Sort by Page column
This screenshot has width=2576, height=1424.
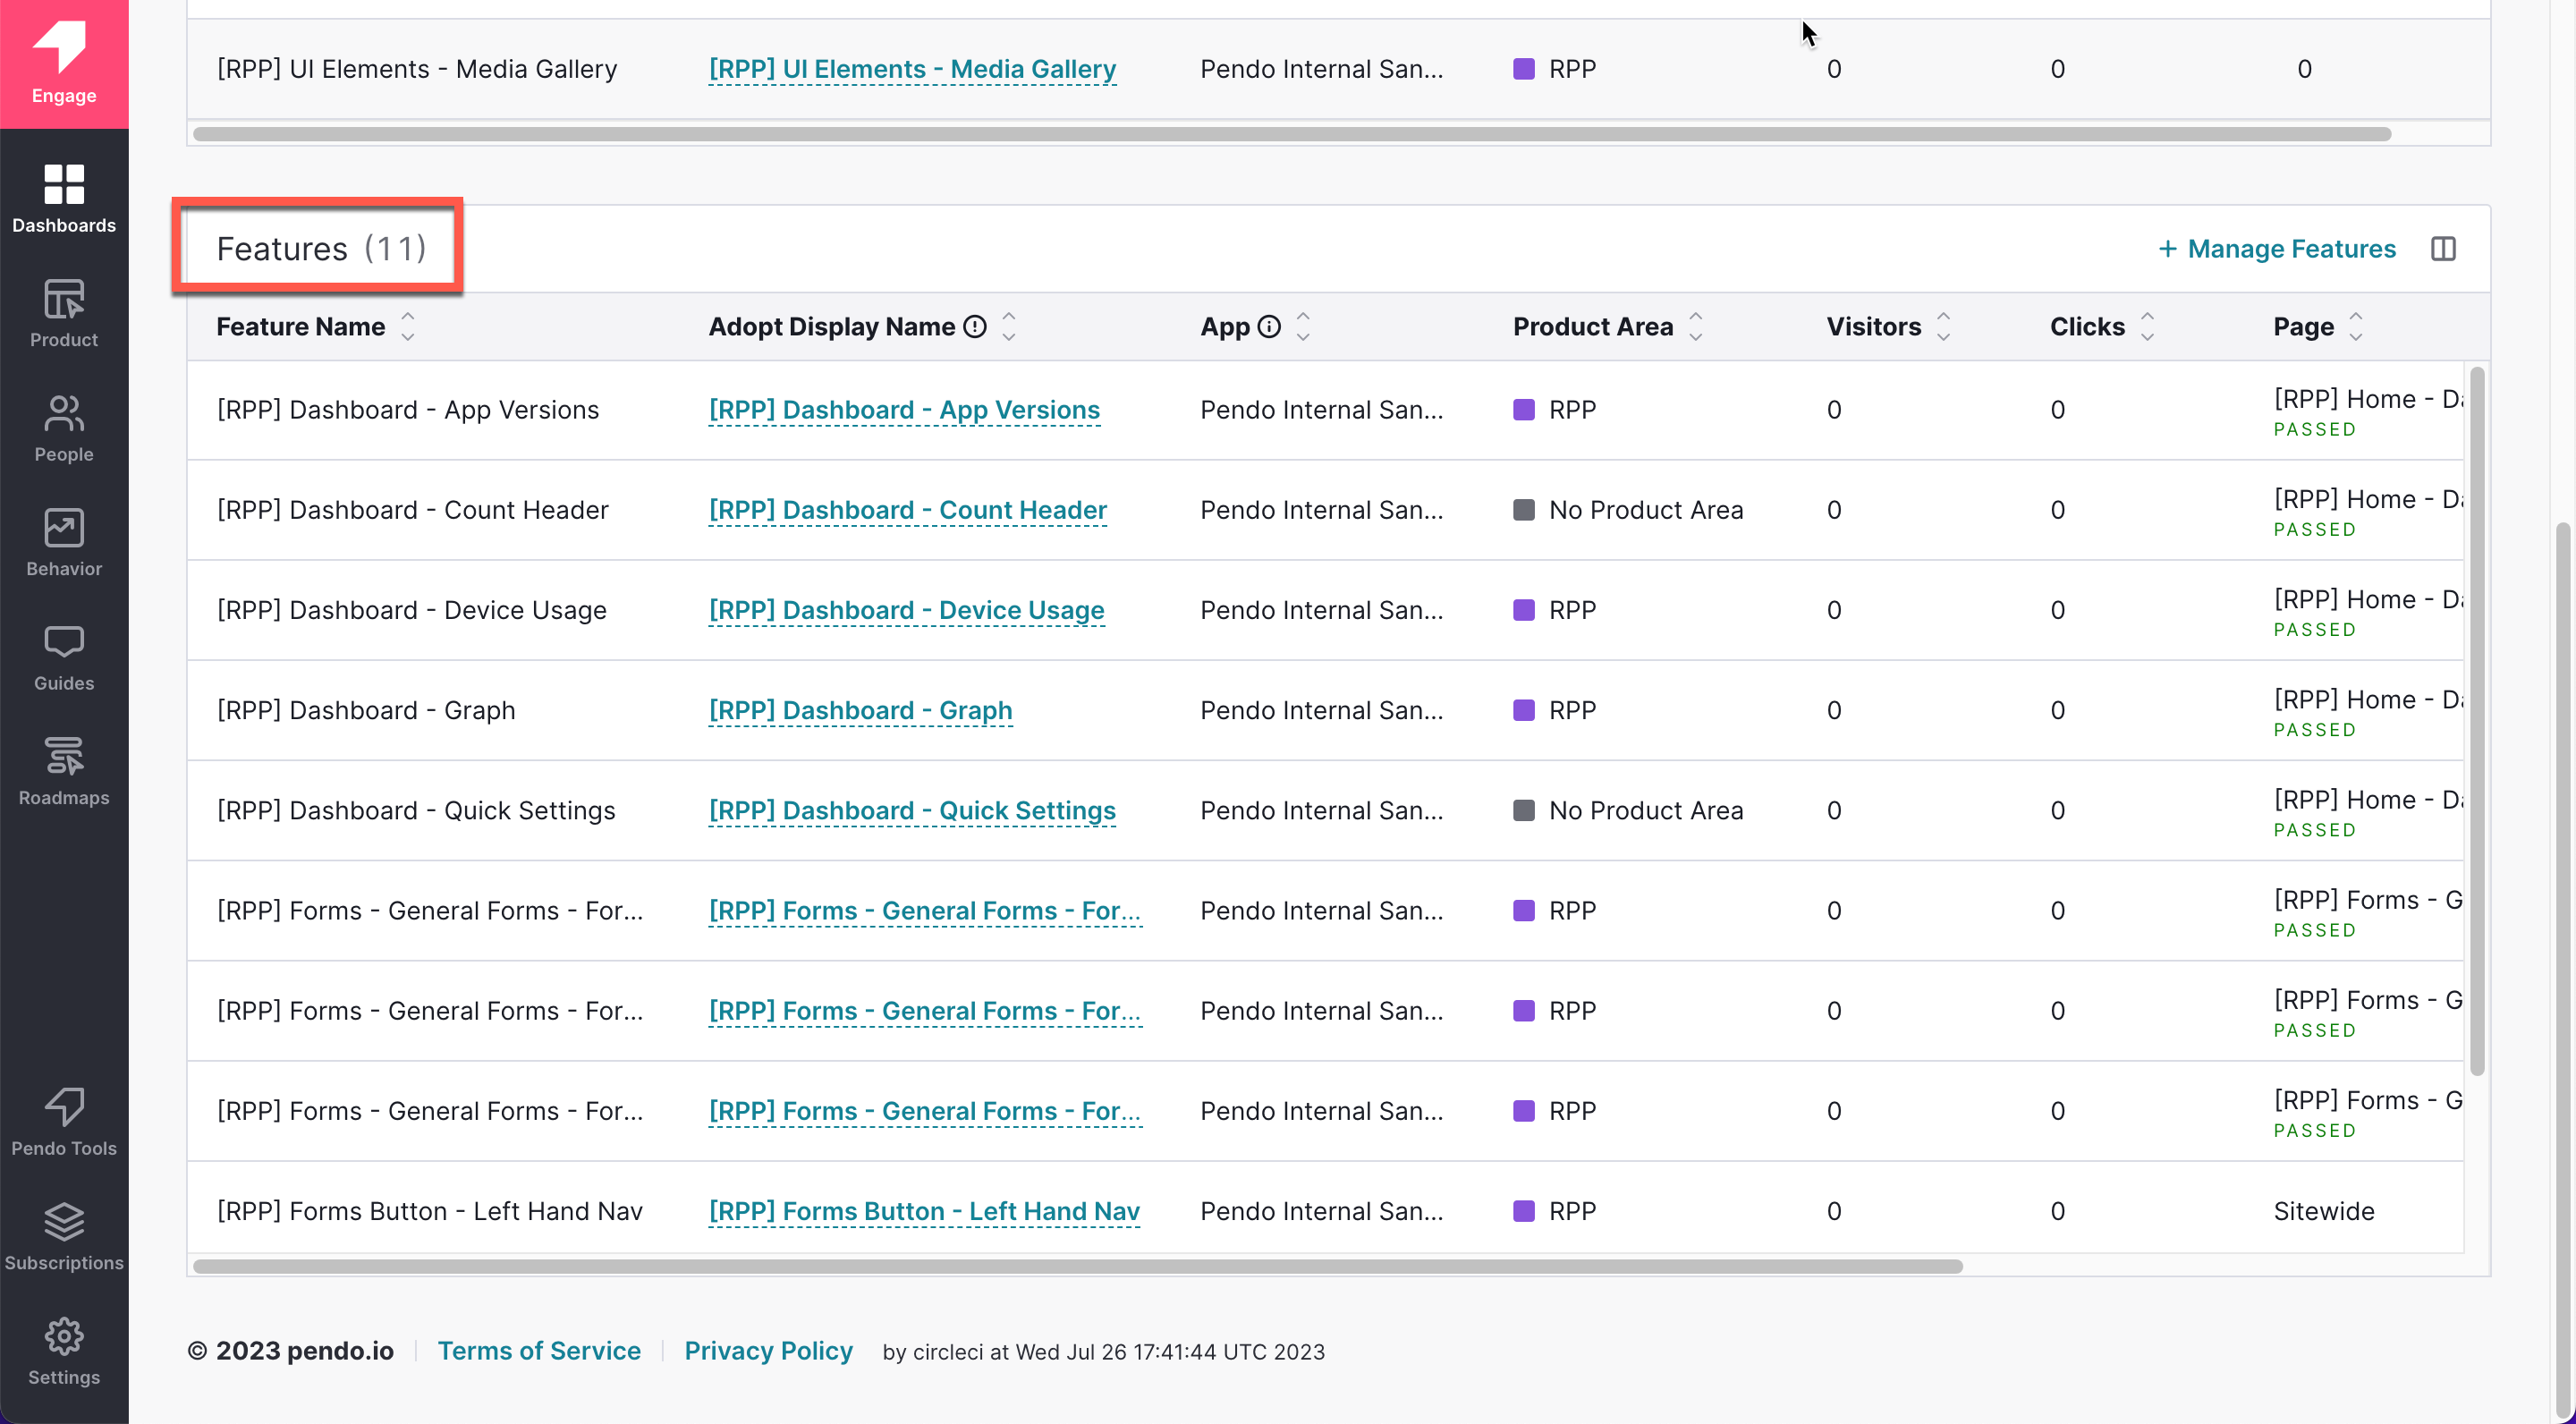[x=2357, y=327]
